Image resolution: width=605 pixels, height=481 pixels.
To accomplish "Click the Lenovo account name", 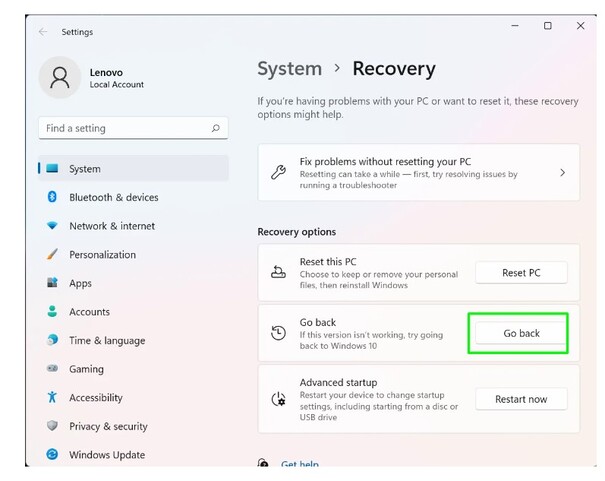I will [106, 72].
